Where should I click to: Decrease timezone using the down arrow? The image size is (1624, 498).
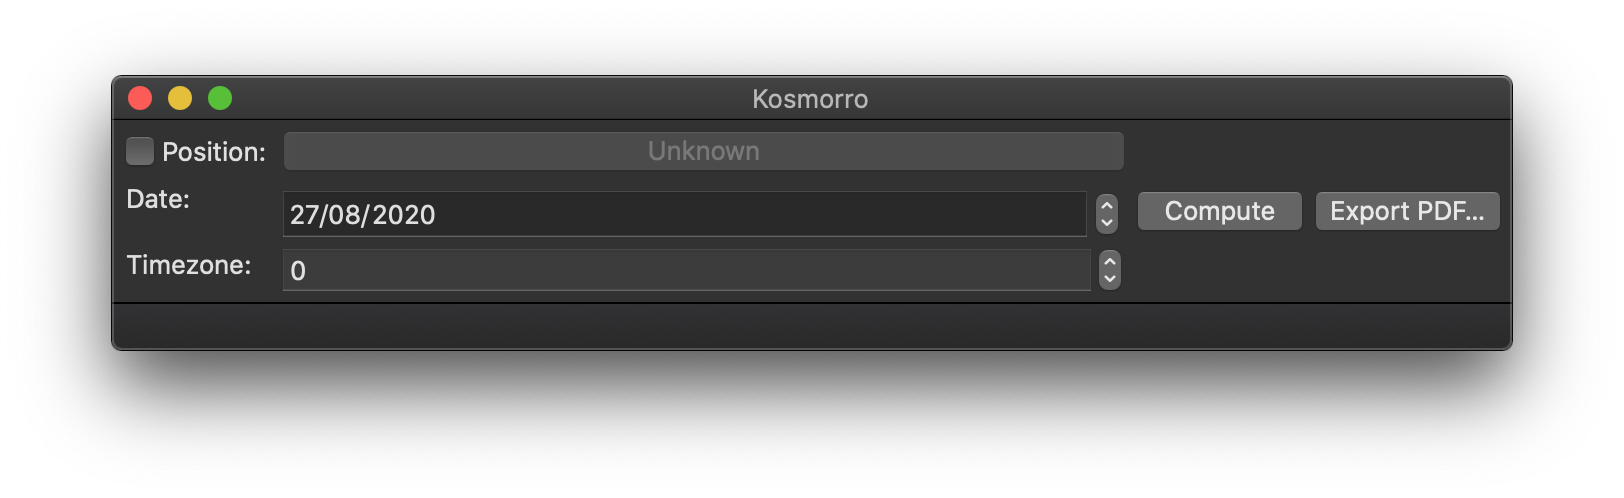[1109, 279]
